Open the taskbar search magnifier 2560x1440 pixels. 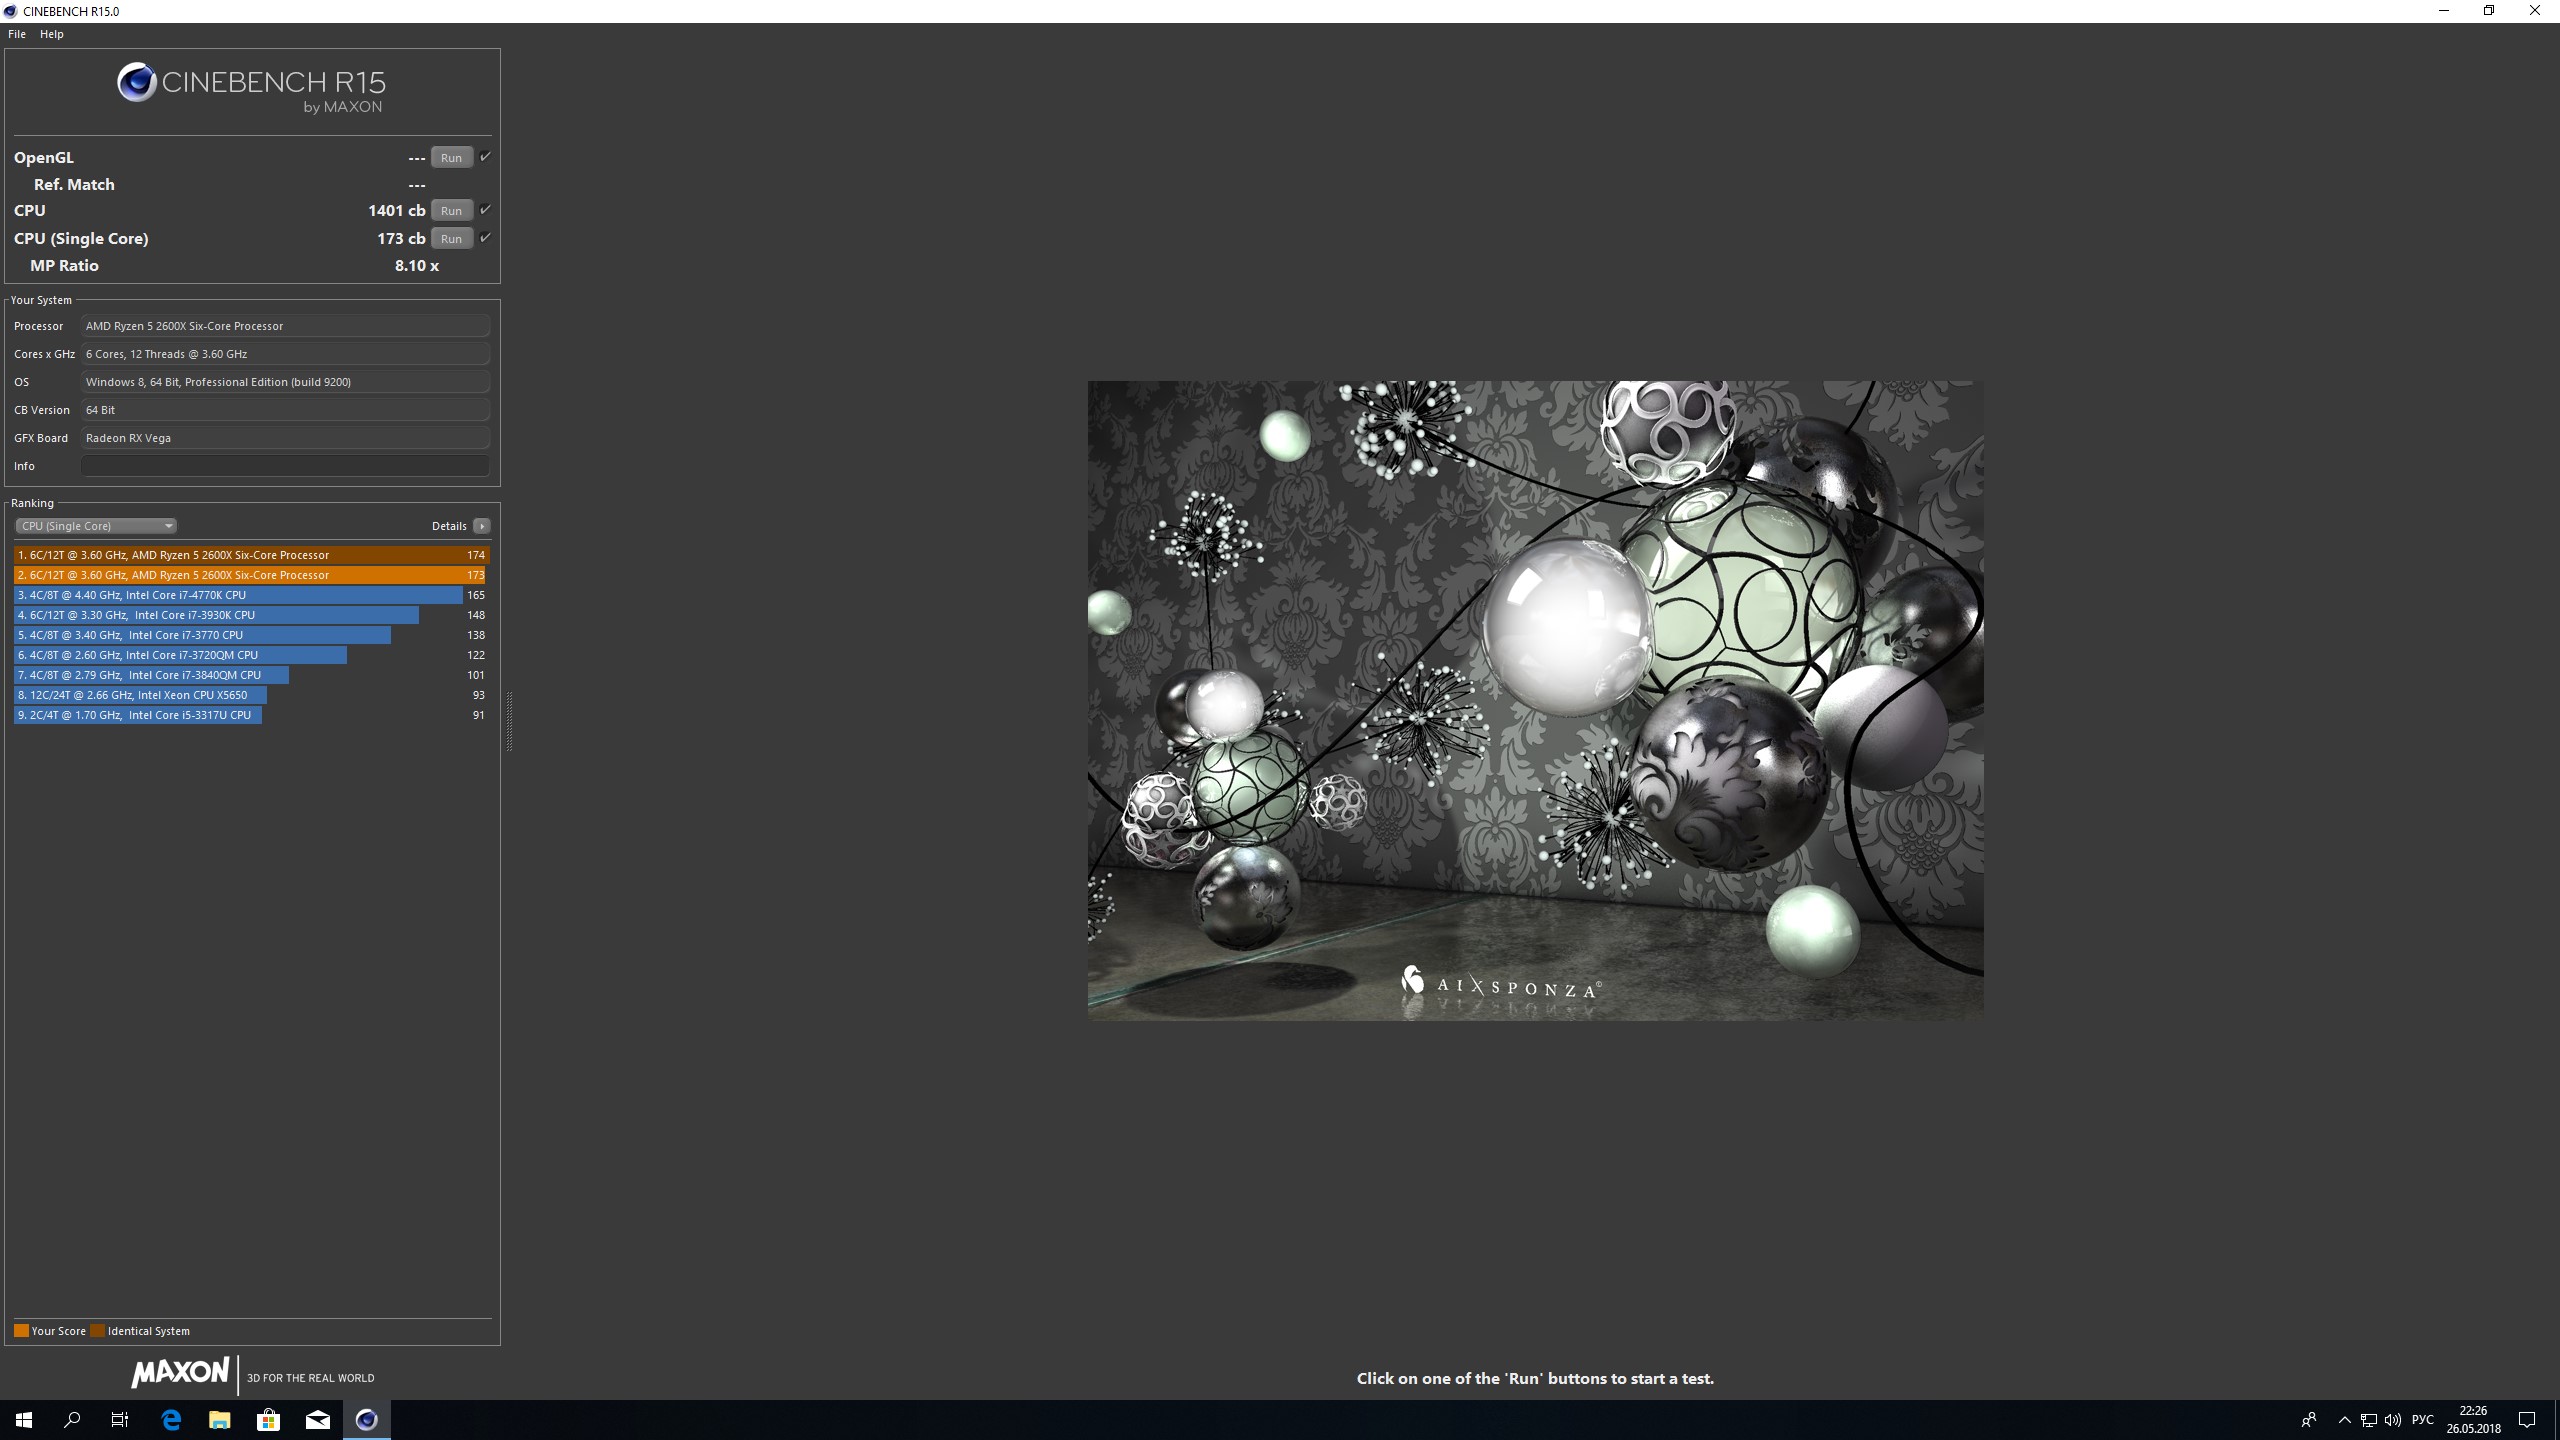click(72, 1420)
